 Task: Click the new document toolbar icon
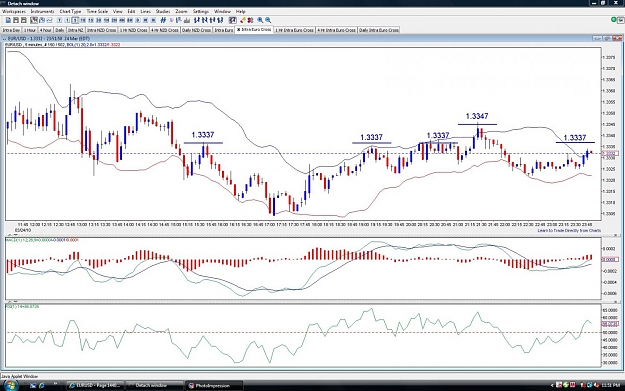pyautogui.click(x=8, y=20)
